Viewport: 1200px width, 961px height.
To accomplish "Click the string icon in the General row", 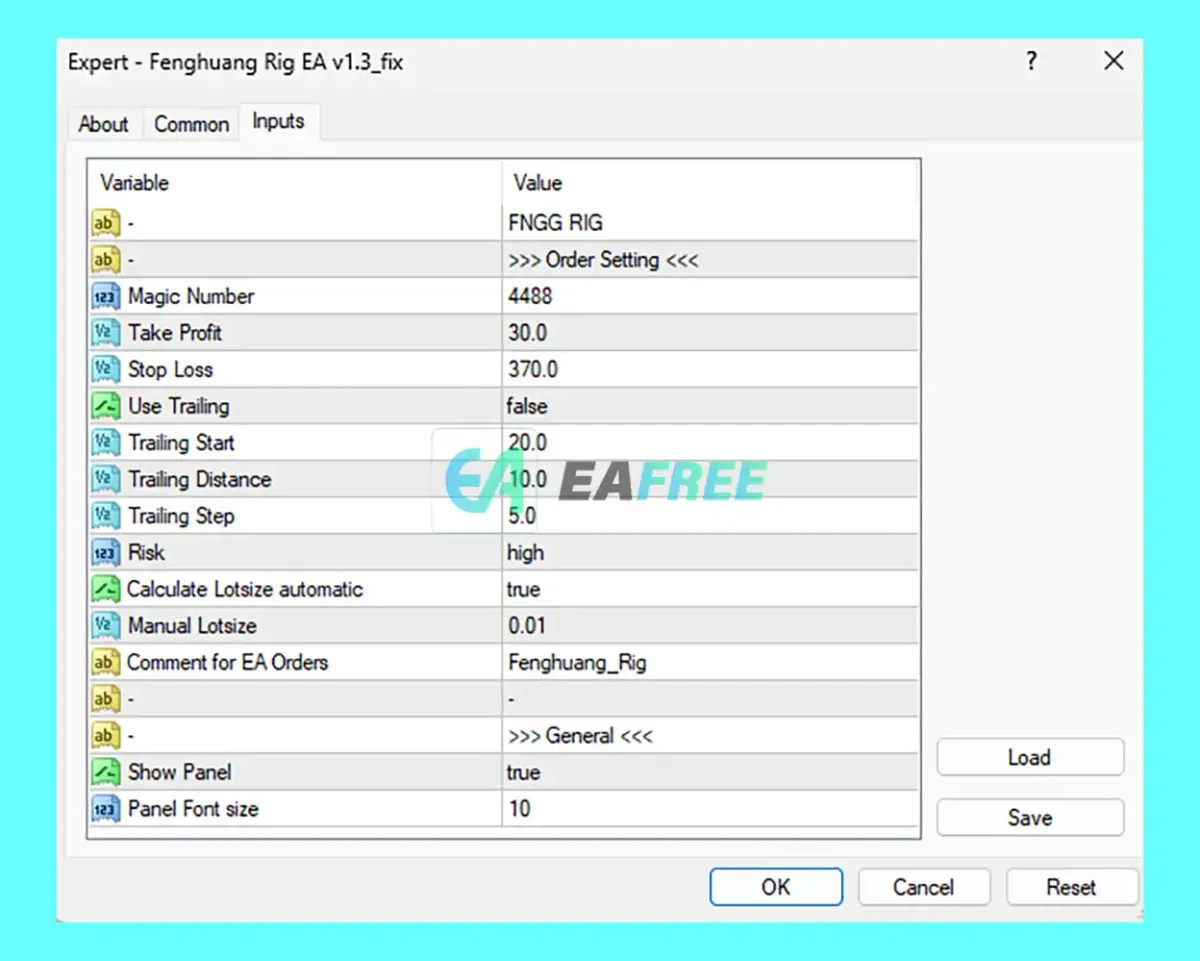I will pyautogui.click(x=105, y=736).
